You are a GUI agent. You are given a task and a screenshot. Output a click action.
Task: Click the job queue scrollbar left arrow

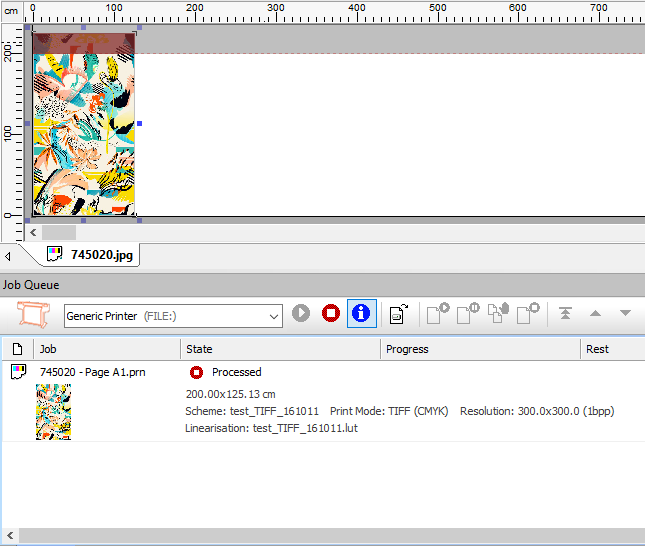(10, 535)
